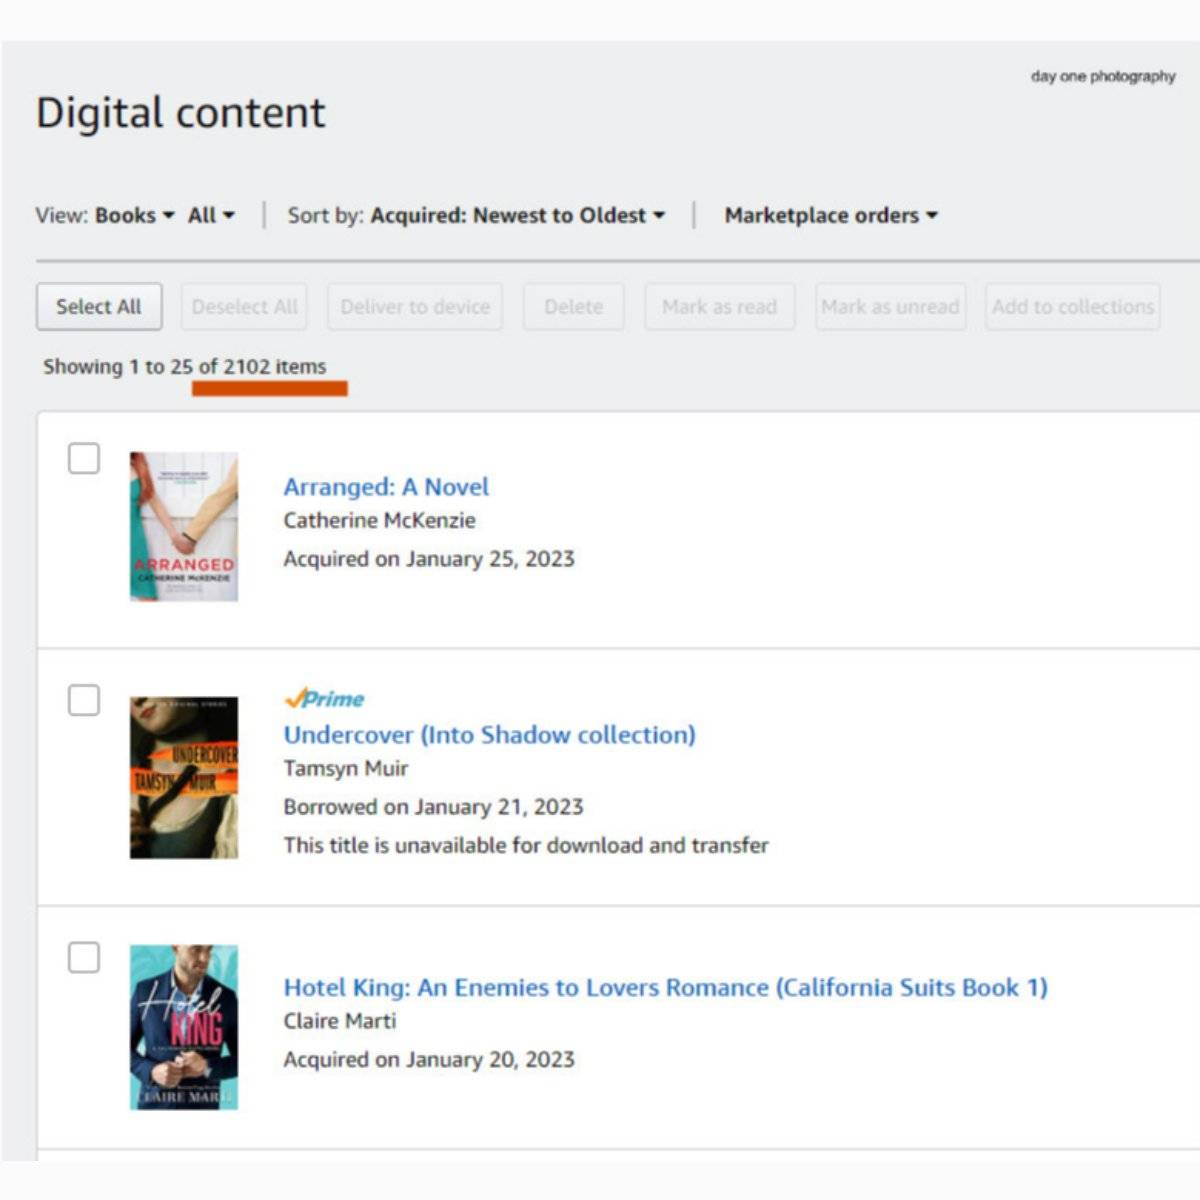Open the All filter dropdown

211,215
